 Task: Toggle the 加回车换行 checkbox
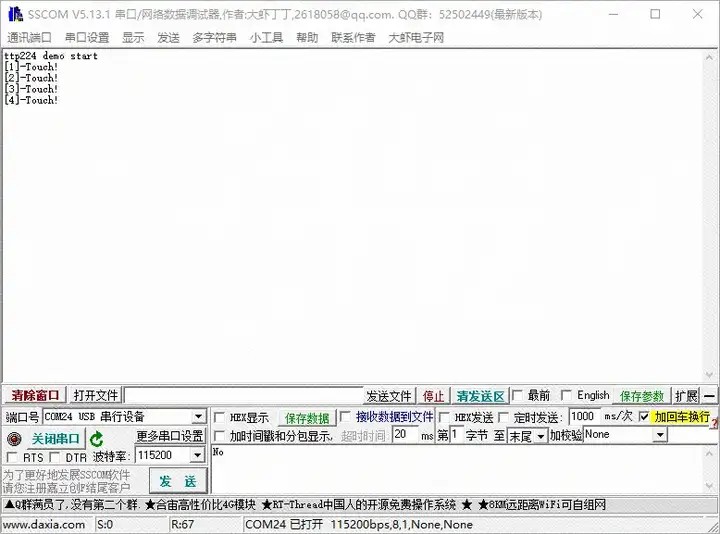coord(644,417)
